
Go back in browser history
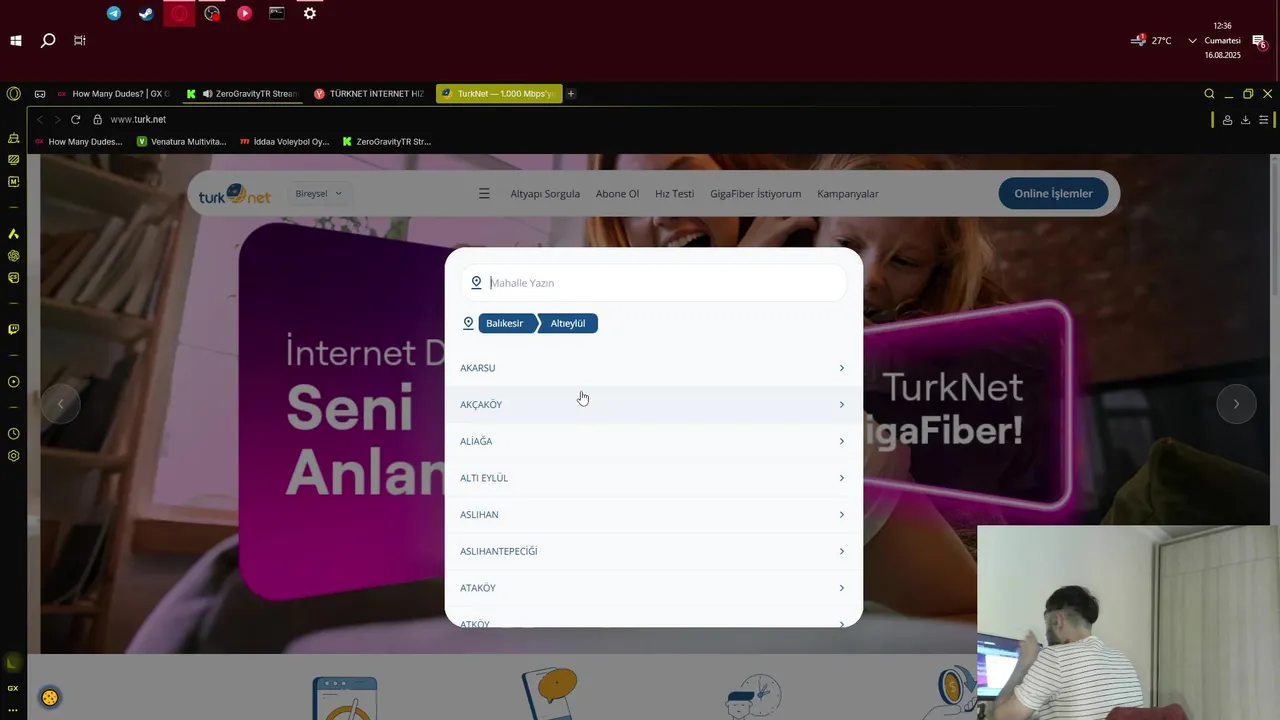pyautogui.click(x=40, y=119)
